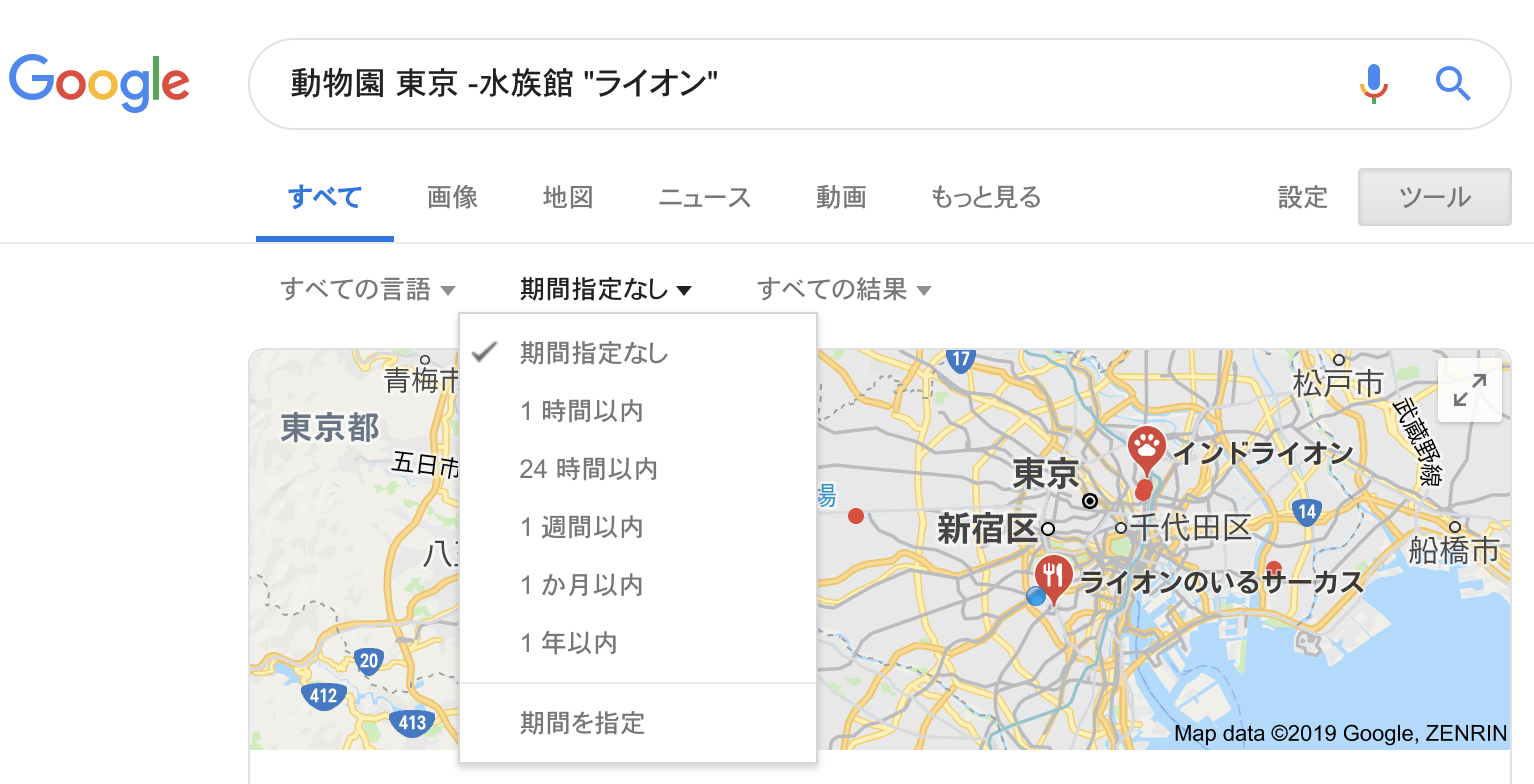This screenshot has width=1534, height=784.
Task: Click the microphone voice search icon
Action: (1374, 84)
